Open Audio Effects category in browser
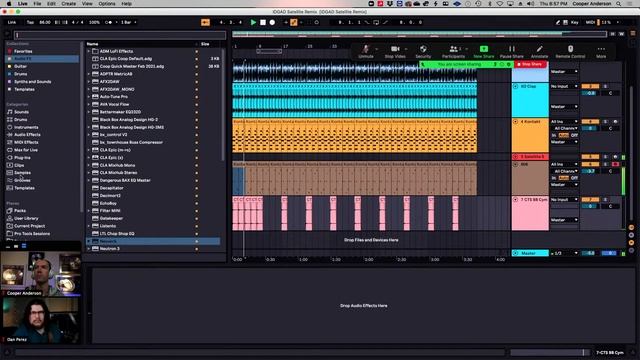The height and width of the screenshot is (360, 640). click(x=27, y=135)
